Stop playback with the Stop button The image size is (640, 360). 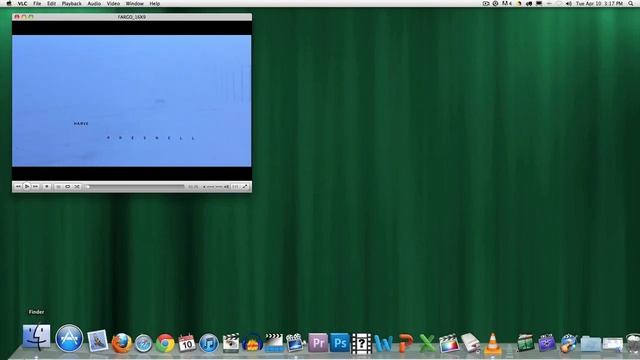pyautogui.click(x=47, y=187)
